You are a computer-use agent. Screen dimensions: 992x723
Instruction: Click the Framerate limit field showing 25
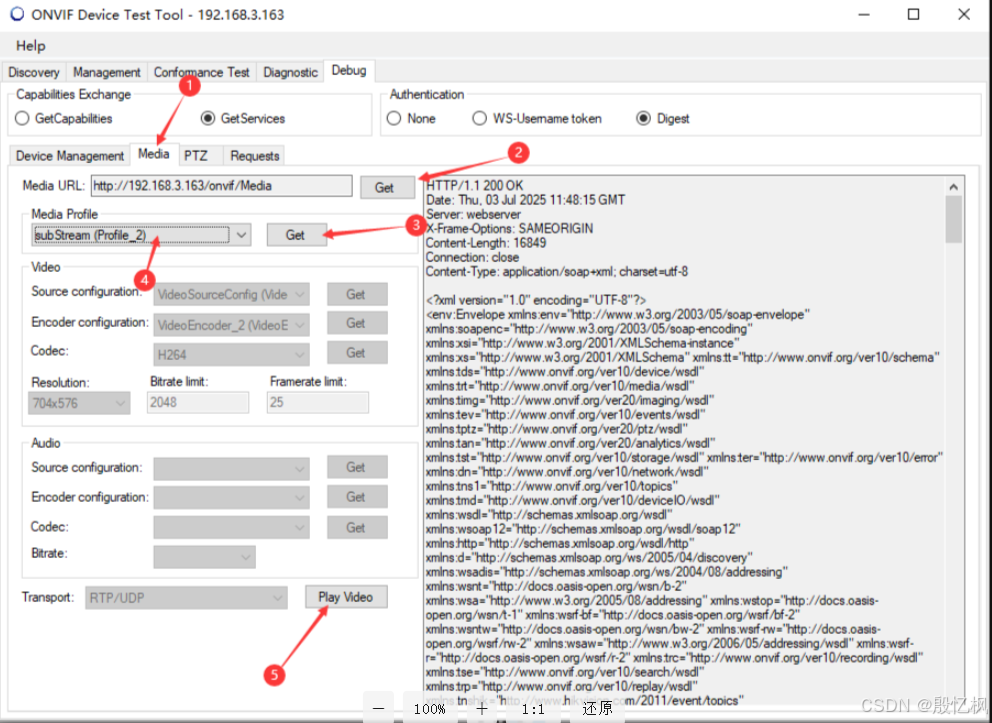pos(318,403)
